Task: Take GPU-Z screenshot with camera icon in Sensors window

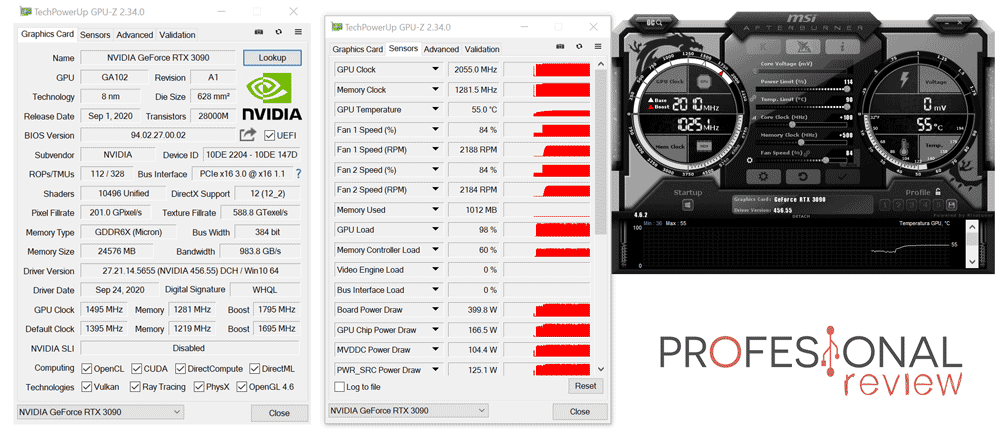Action: coord(560,47)
